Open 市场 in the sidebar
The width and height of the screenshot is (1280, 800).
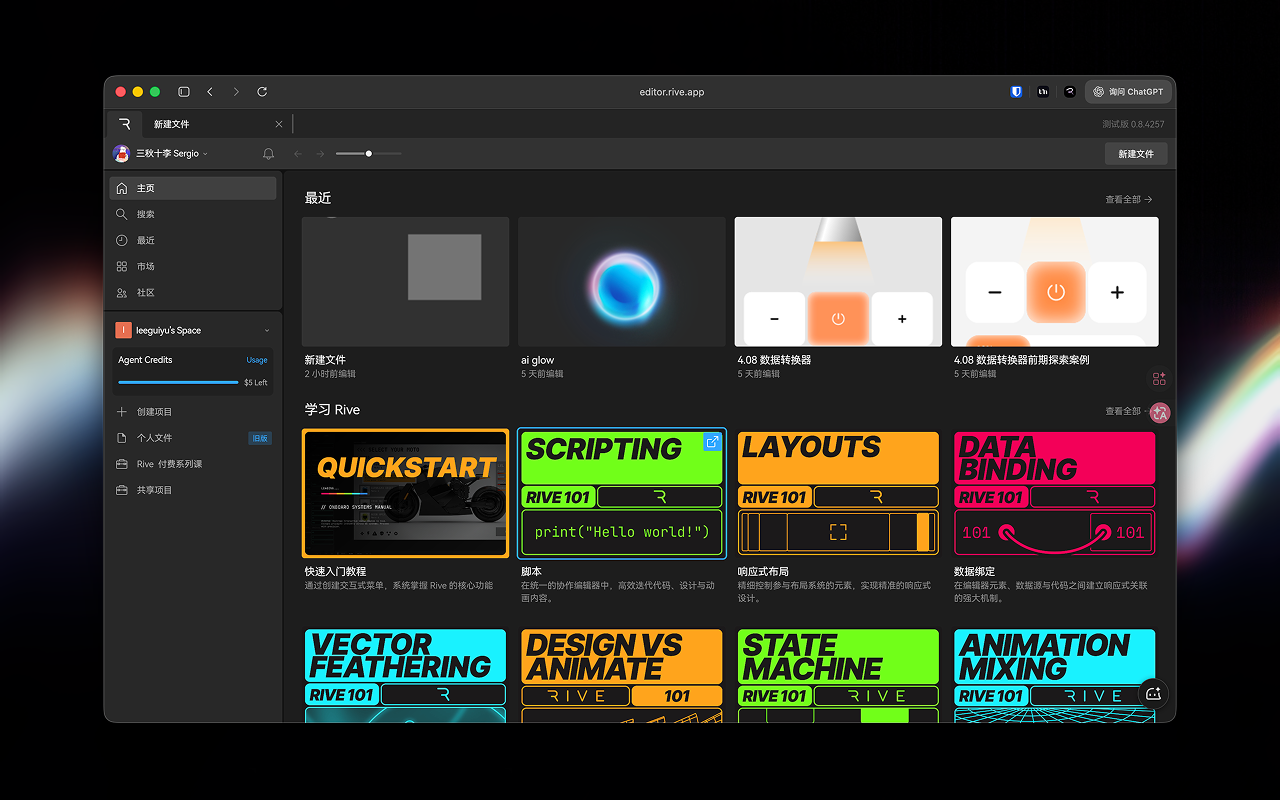click(x=146, y=266)
